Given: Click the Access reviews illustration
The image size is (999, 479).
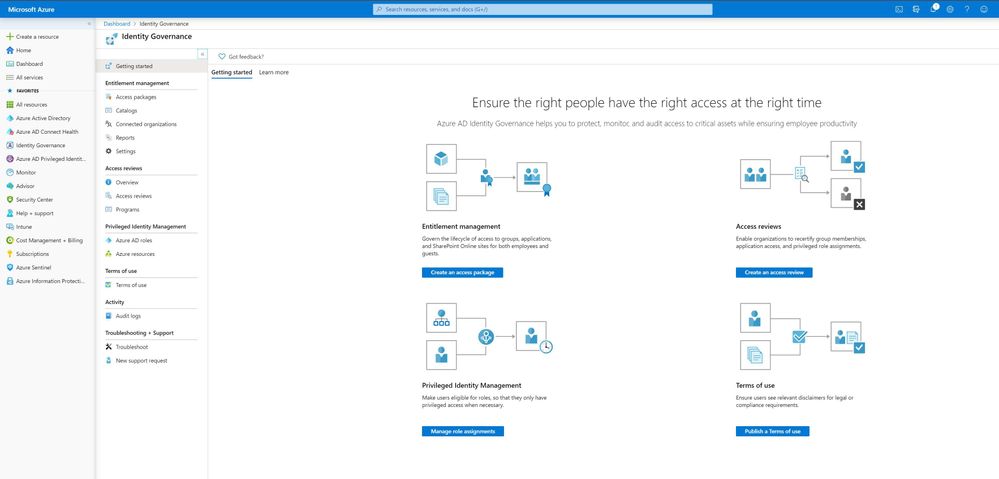Looking at the screenshot, I should point(802,175).
